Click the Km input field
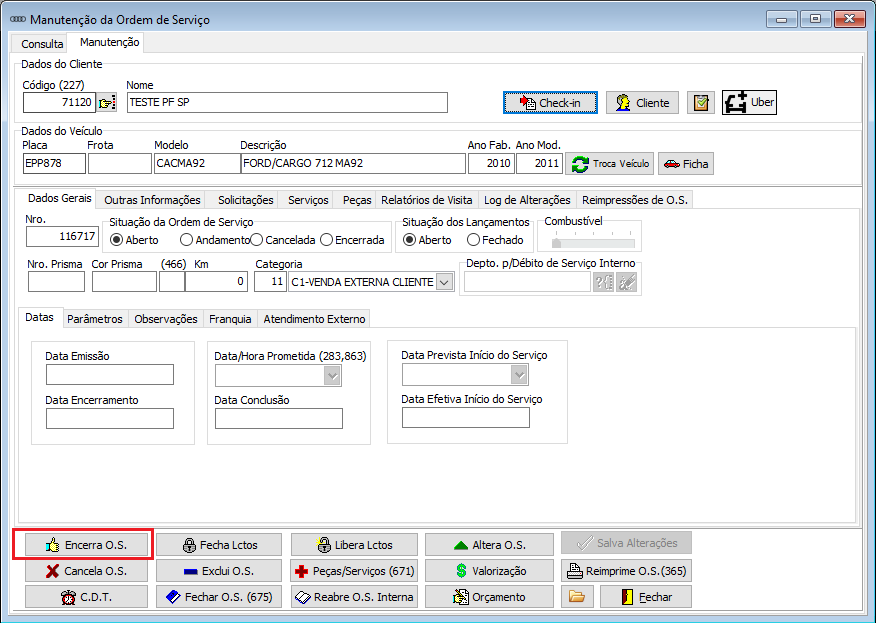876x627 pixels. click(x=216, y=282)
